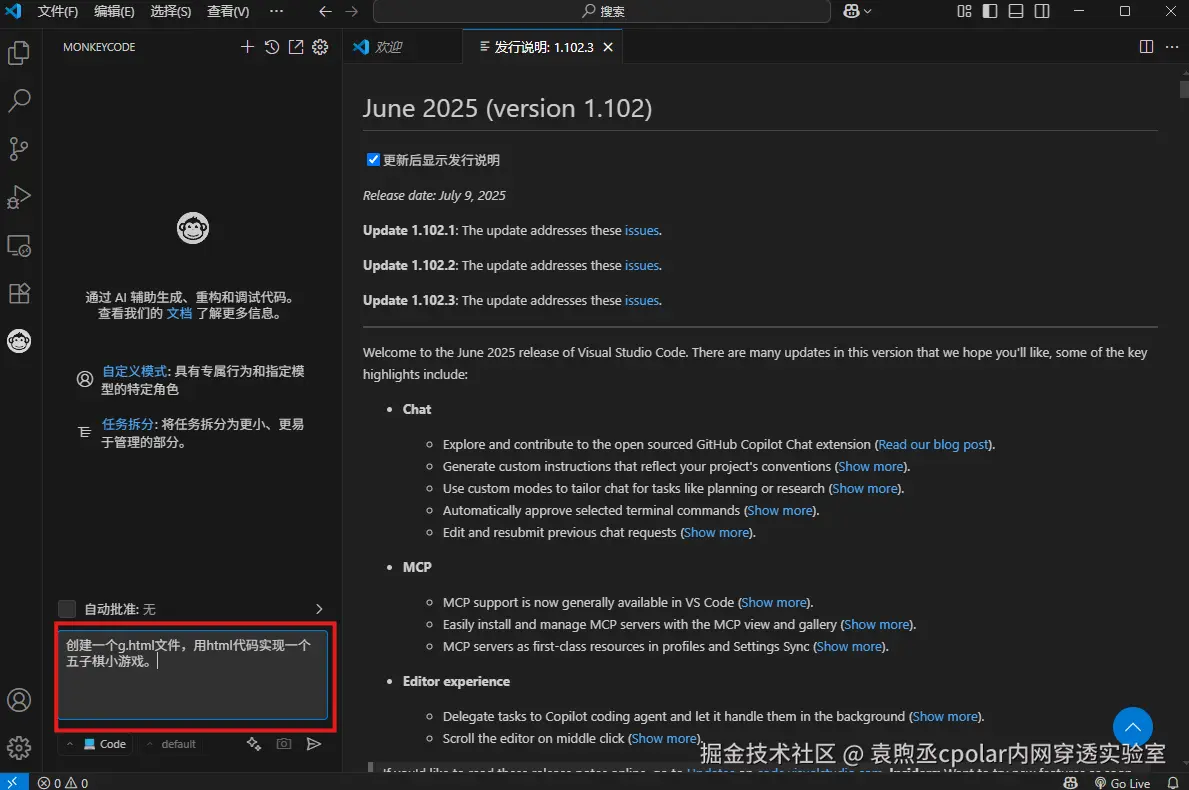The height and width of the screenshot is (790, 1189).
Task: Click the command center search box
Action: pos(602,11)
